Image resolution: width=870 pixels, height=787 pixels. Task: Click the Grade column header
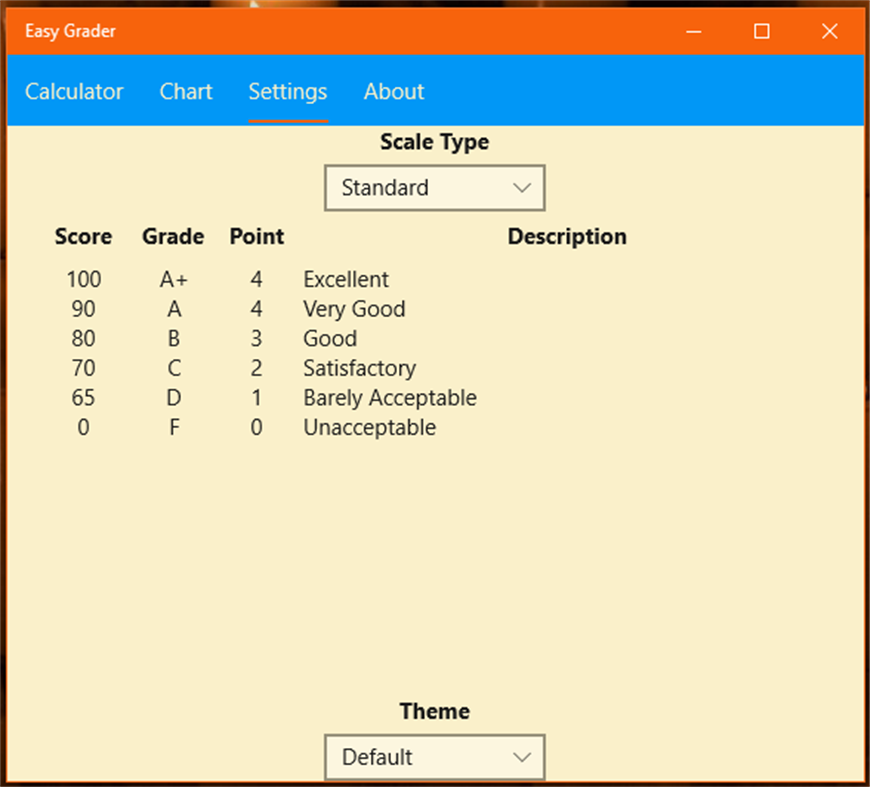tap(172, 236)
